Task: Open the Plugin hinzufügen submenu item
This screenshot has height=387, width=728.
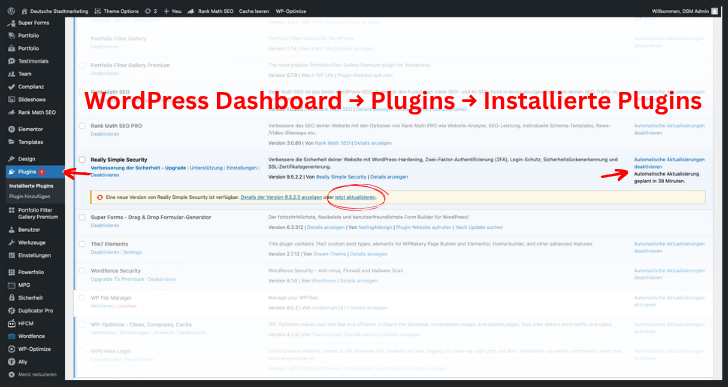Action: pyautogui.click(x=30, y=196)
